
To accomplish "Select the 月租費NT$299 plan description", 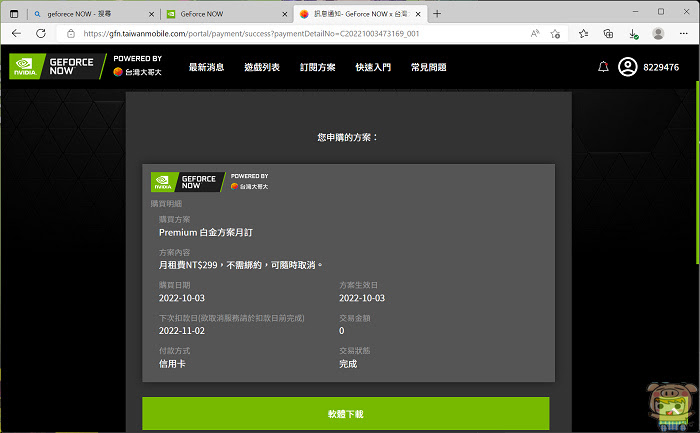I will pyautogui.click(x=240, y=265).
